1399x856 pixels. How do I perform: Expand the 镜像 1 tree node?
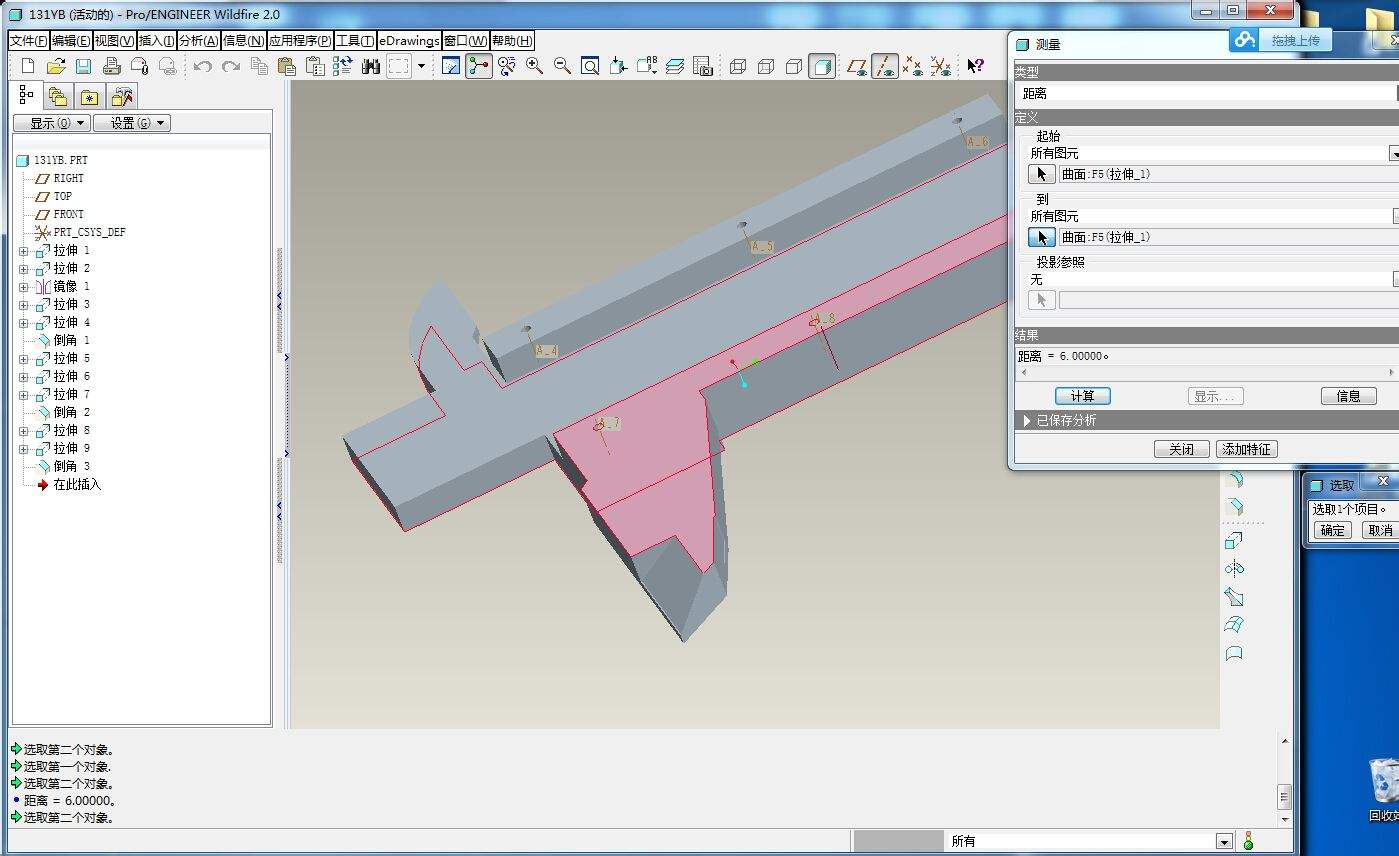click(23, 287)
